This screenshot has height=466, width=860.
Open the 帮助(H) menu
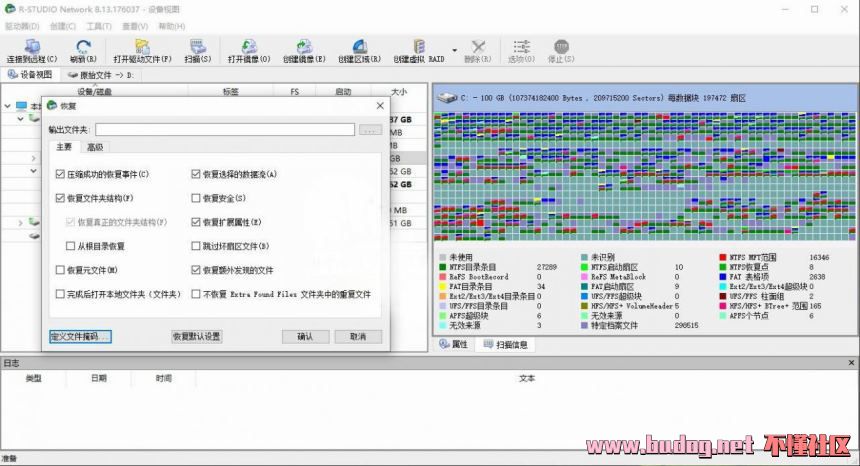[172, 26]
